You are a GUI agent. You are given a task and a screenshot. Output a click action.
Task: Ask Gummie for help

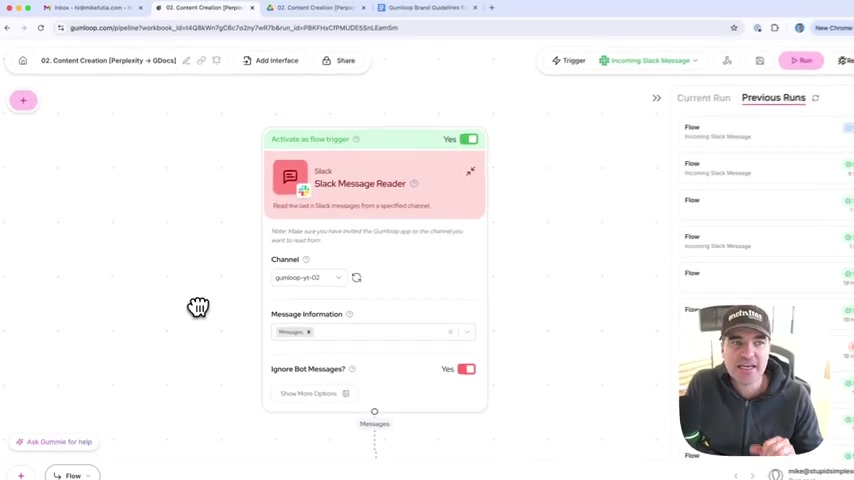click(54, 442)
